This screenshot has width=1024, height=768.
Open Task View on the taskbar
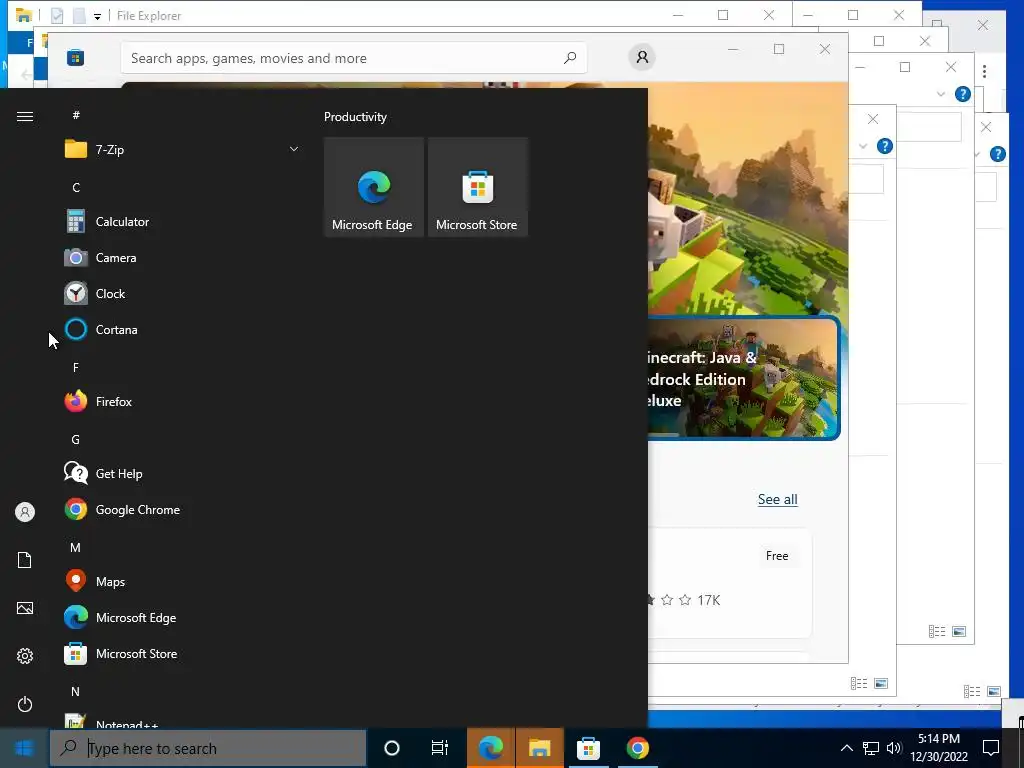(440, 748)
